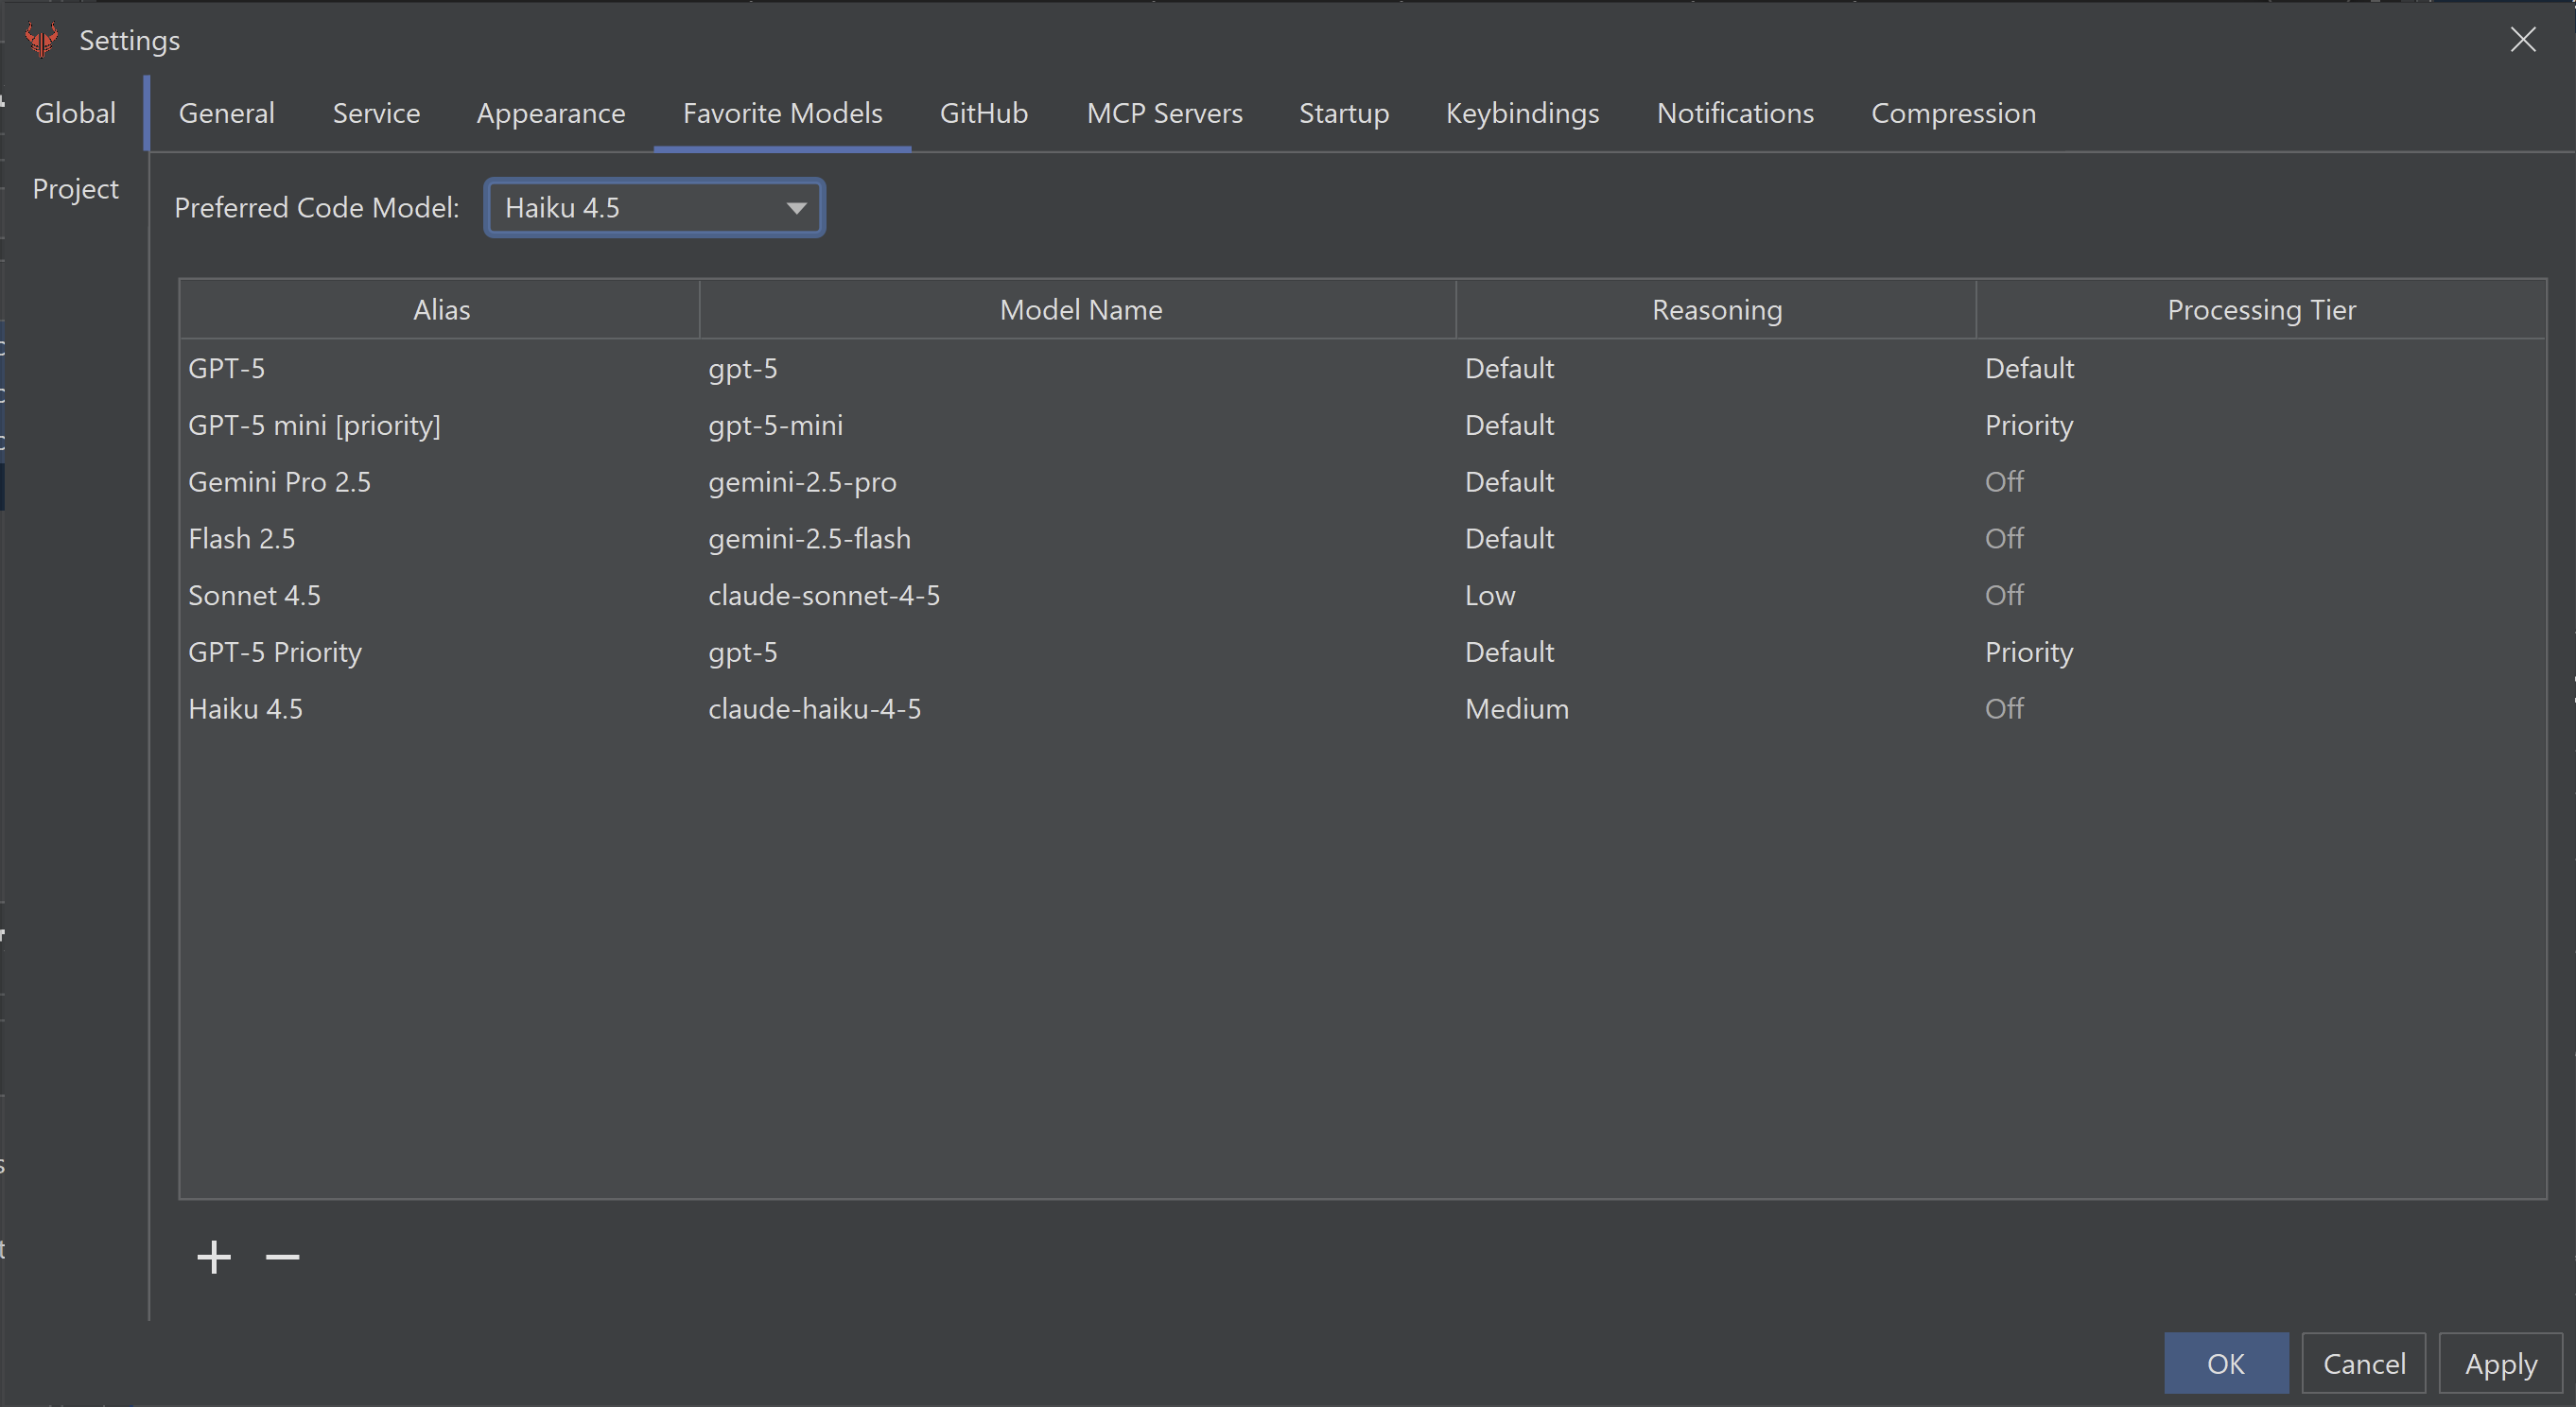Click the Alias column header

[441, 311]
